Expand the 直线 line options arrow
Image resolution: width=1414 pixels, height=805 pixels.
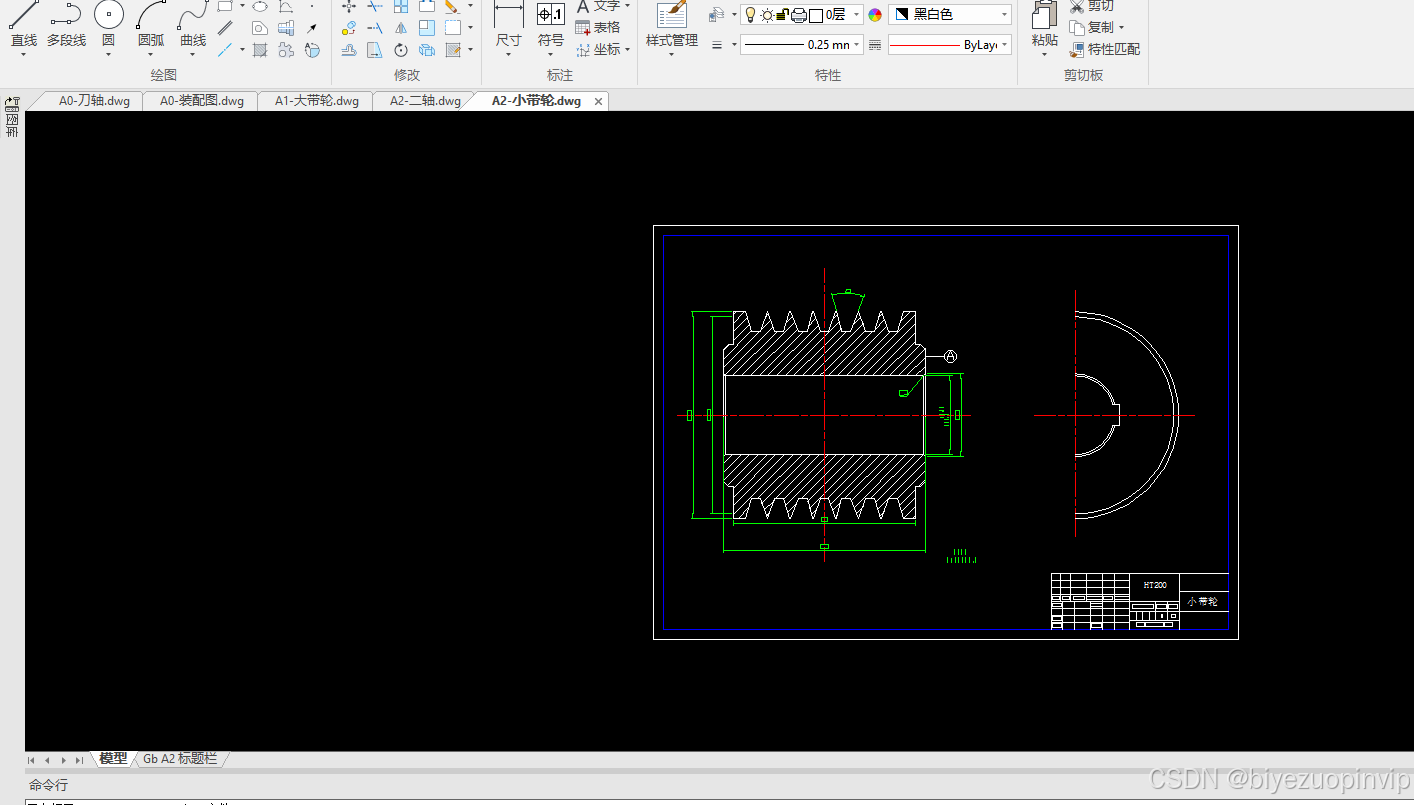coord(23,55)
